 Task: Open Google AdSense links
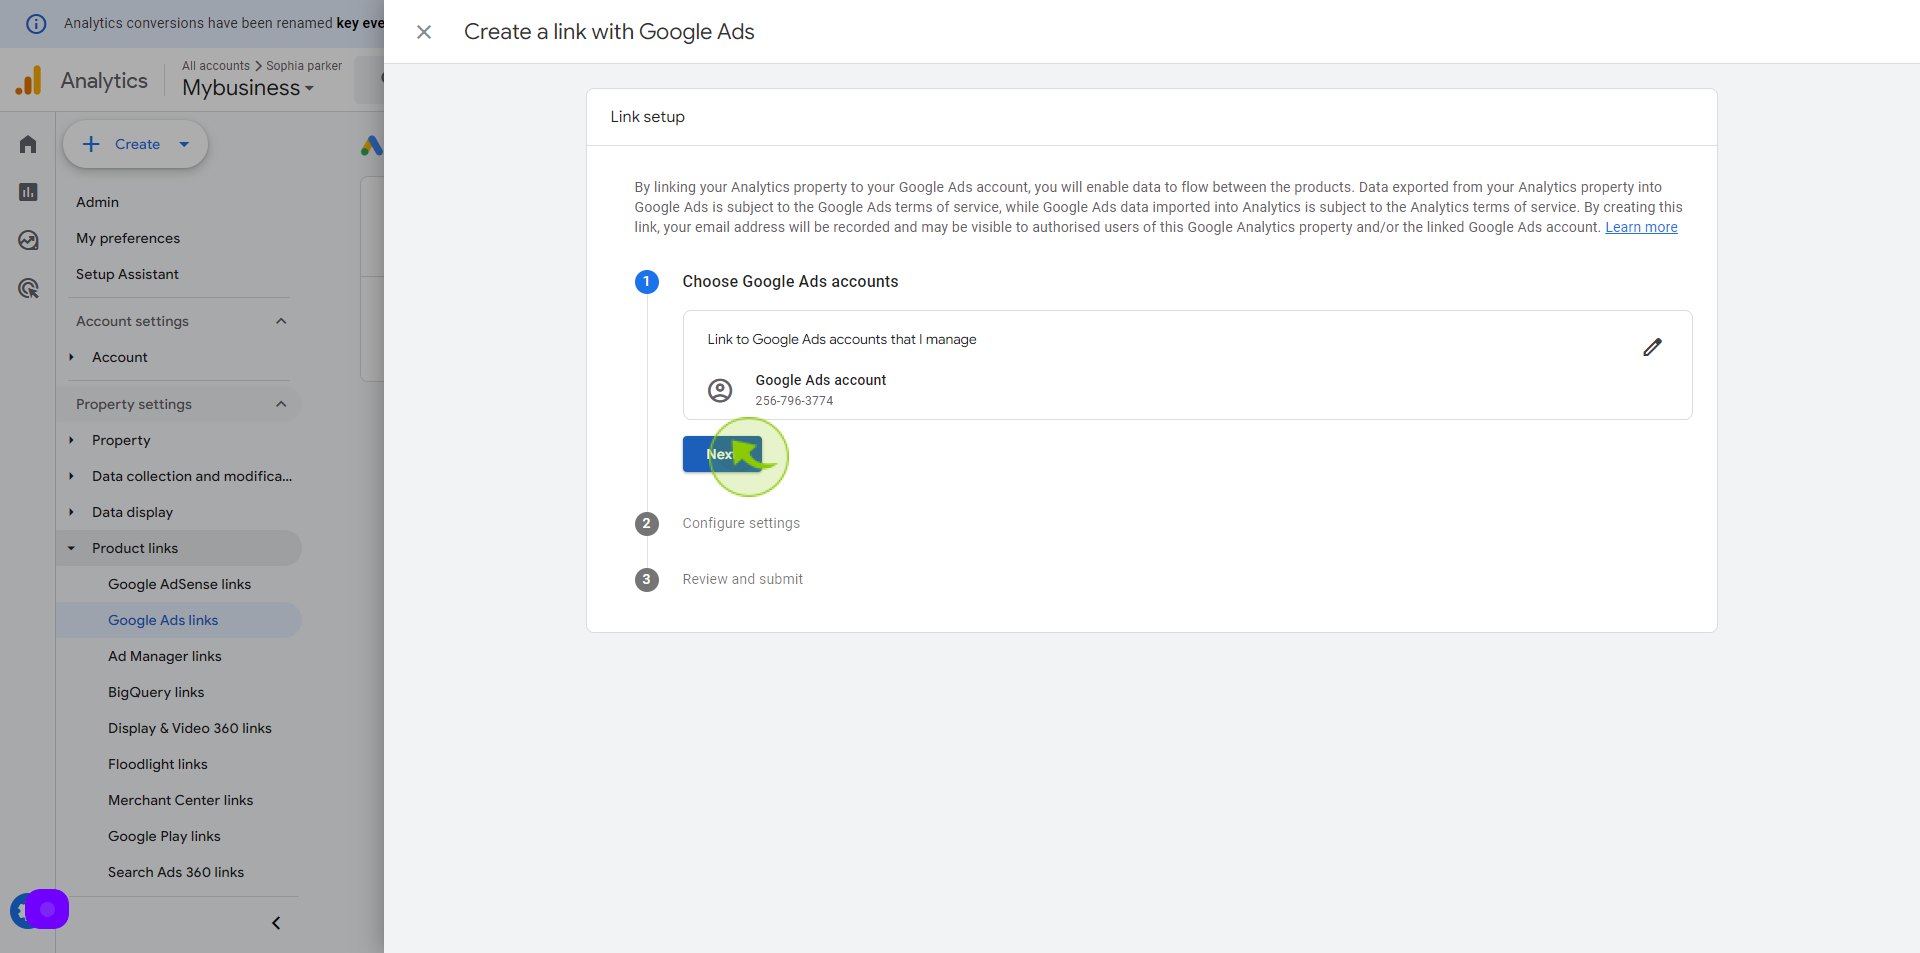point(179,584)
